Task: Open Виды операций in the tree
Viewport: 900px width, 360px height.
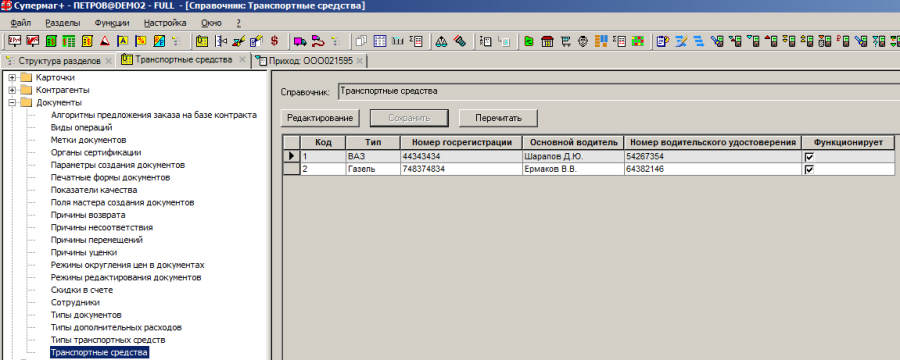Action: (82, 127)
